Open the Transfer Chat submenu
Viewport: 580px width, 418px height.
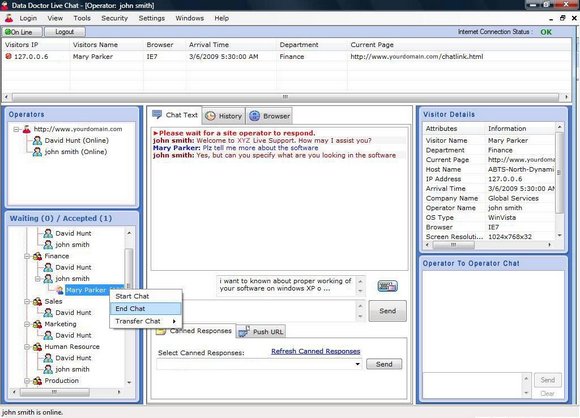coord(145,321)
